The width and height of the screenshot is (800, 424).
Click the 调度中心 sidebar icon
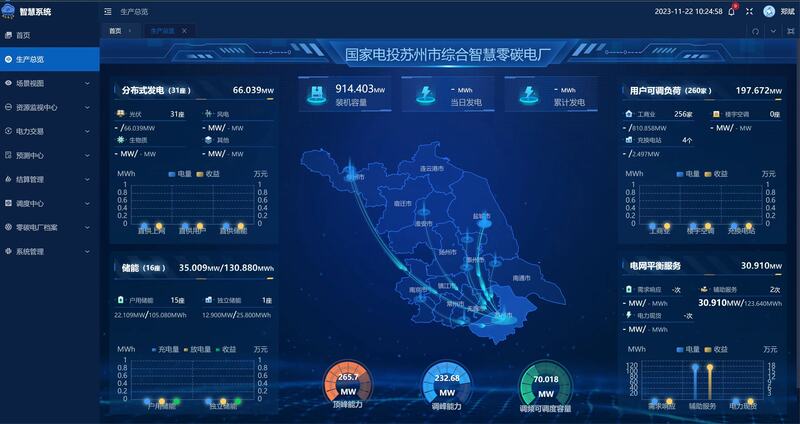8,203
